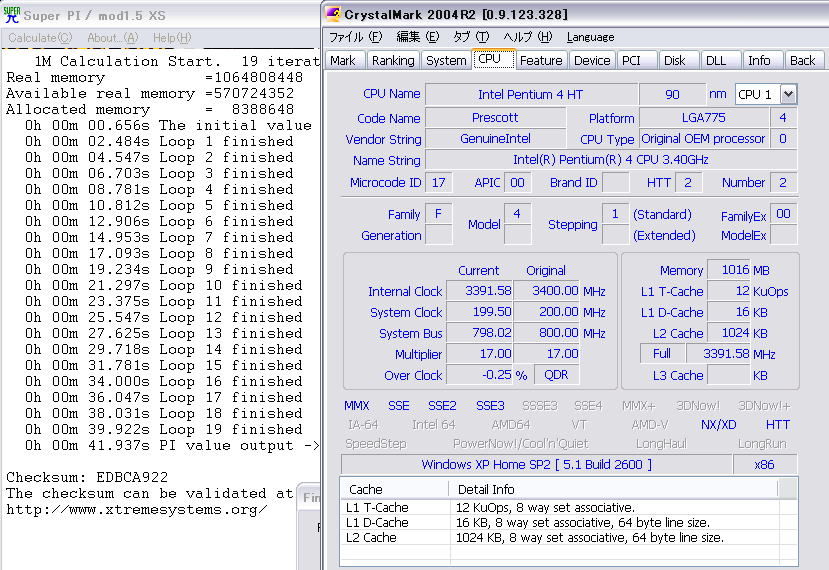Viewport: 829px width, 570px height.
Task: Click the CrystalMark title bar icon
Action: [x=333, y=14]
